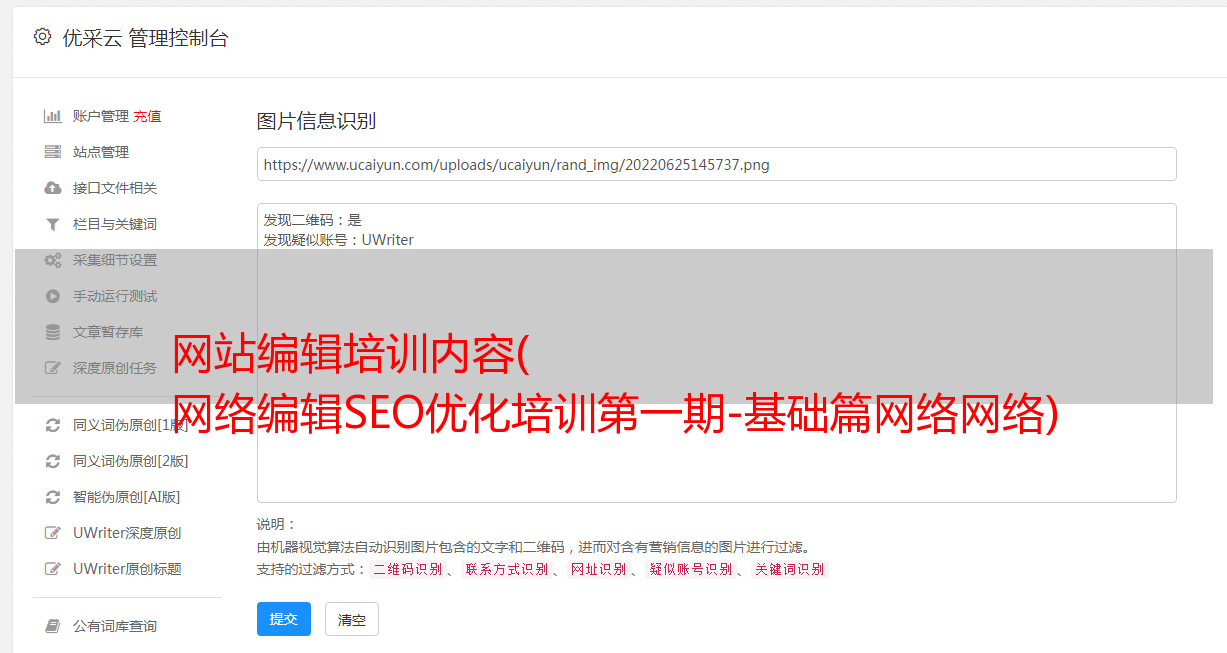
Task: Click the 优采云 管理控制台 title
Action: (x=145, y=38)
